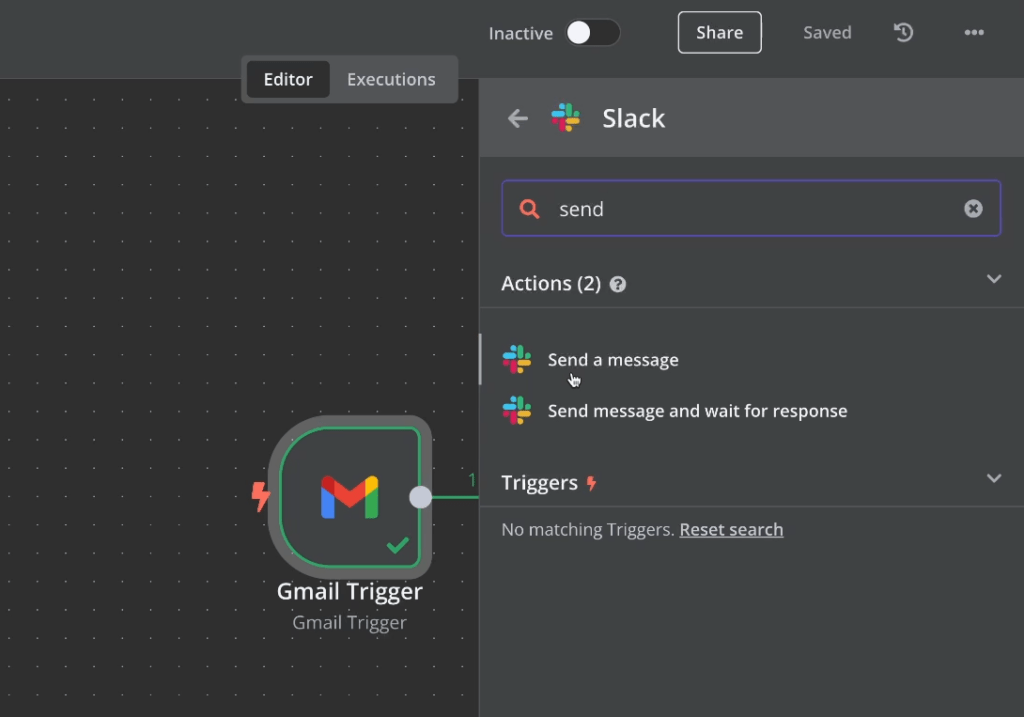Viewport: 1024px width, 717px height.
Task: Click the Share button
Action: pyautogui.click(x=719, y=33)
